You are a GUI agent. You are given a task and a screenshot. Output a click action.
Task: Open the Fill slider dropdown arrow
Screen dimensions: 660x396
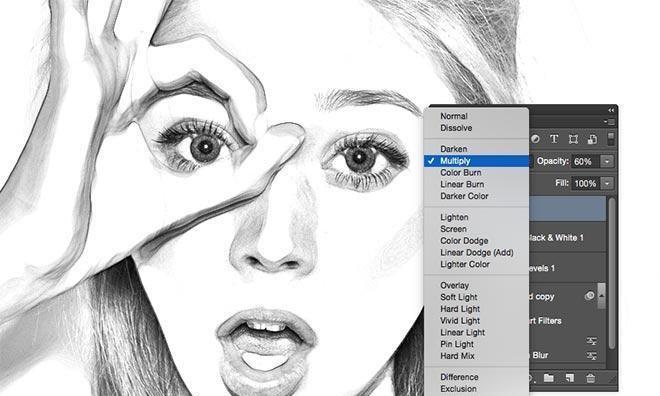pyautogui.click(x=607, y=183)
